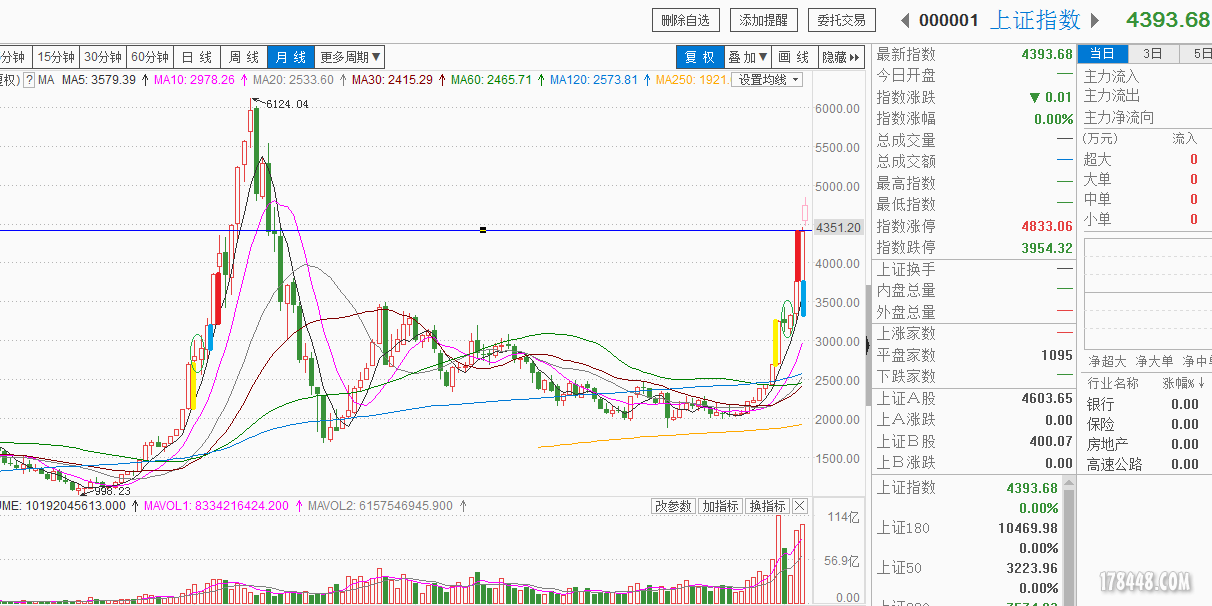
Task: Click 删除自选 button
Action: [686, 20]
